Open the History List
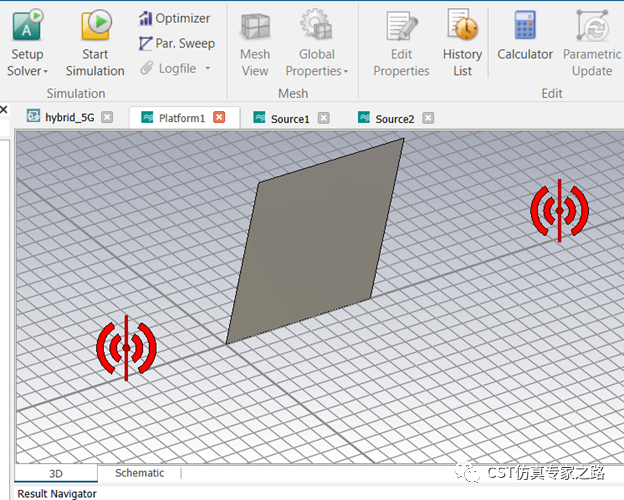This screenshot has height=500, width=624. coord(462,43)
